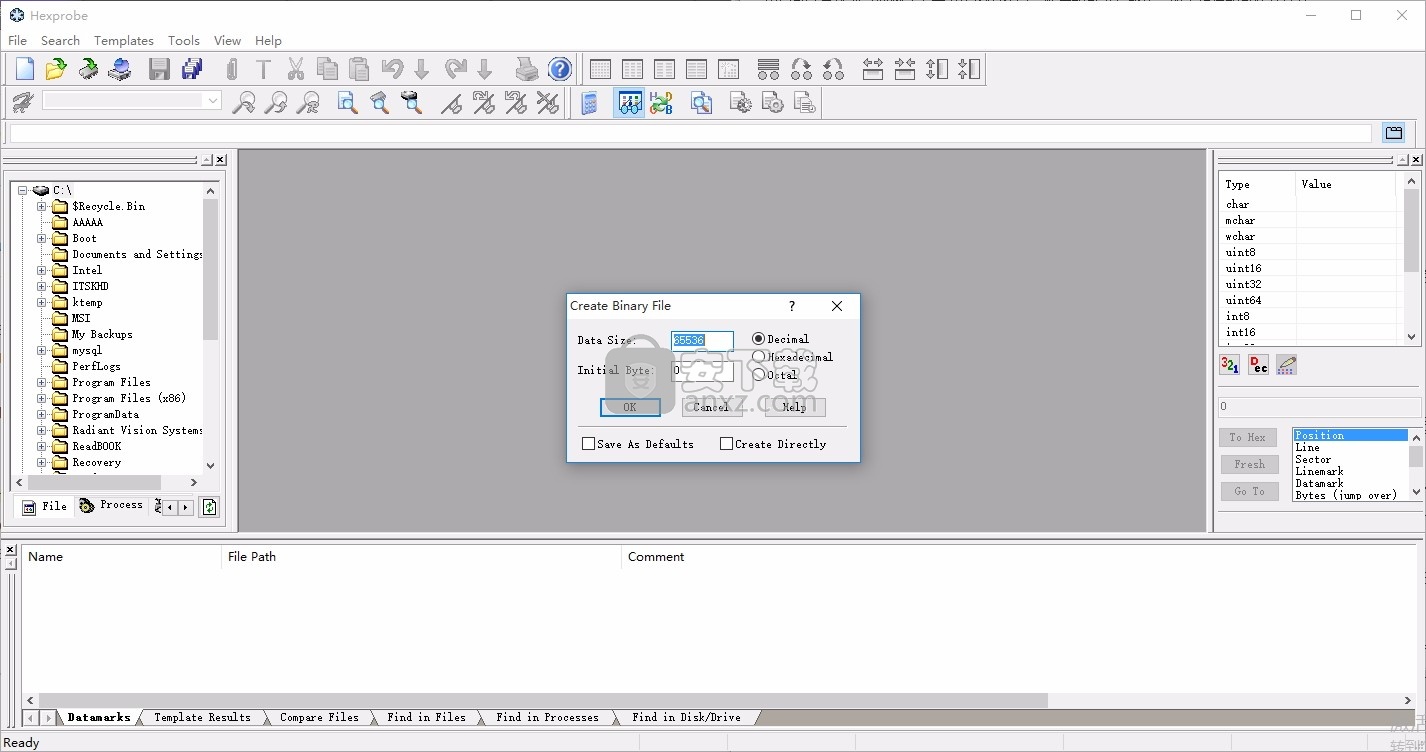
Task: Enable the Save As Defaults checkbox
Action: click(x=589, y=444)
